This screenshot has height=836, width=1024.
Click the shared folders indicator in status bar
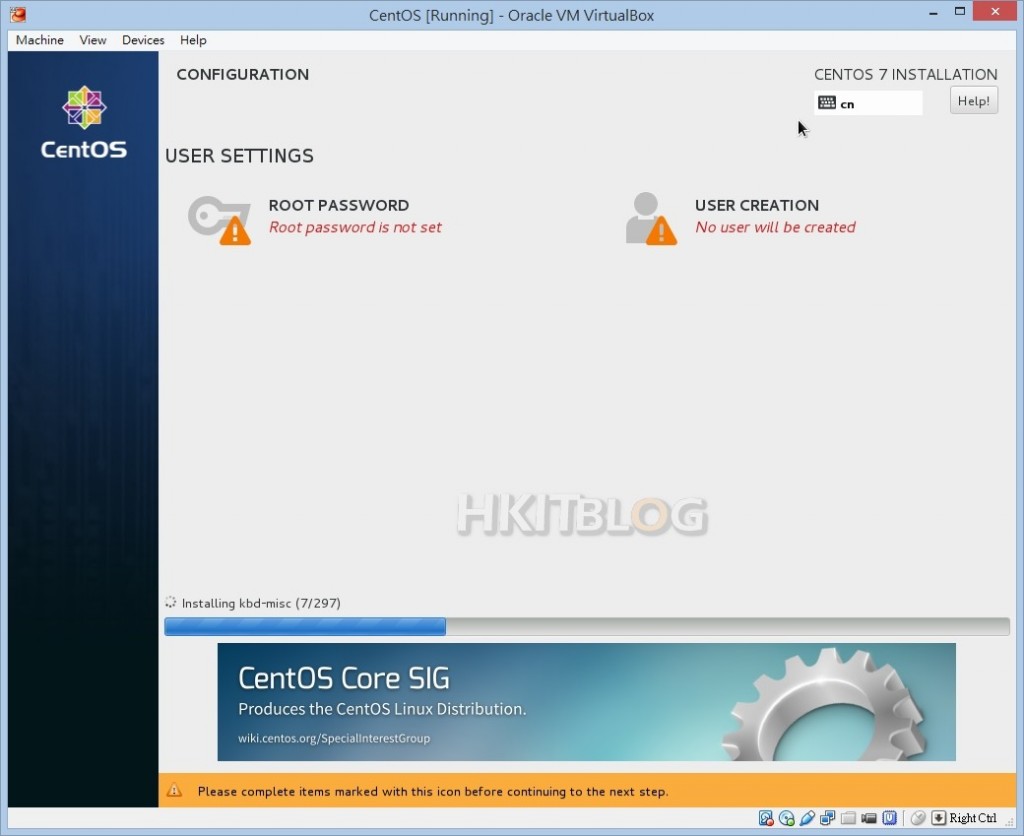(x=848, y=818)
